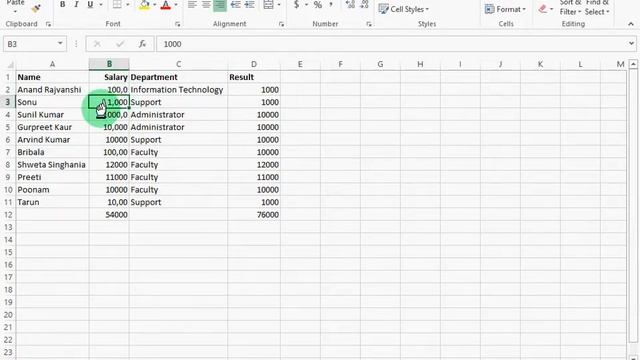Select salary total 54000 cell
Viewport: 640px width, 360px height.
[x=109, y=215]
